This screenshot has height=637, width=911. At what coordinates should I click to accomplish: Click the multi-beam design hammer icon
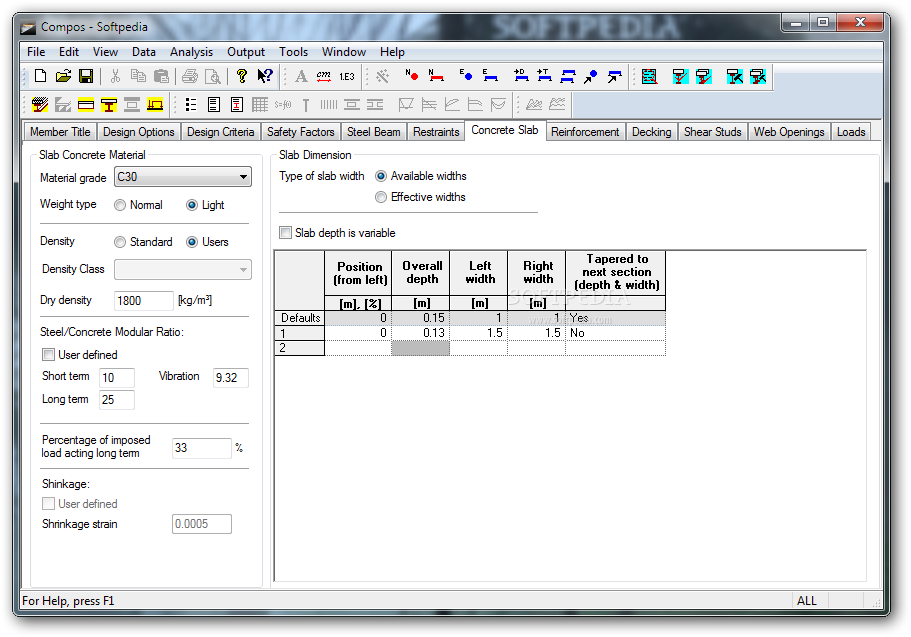click(x=758, y=76)
